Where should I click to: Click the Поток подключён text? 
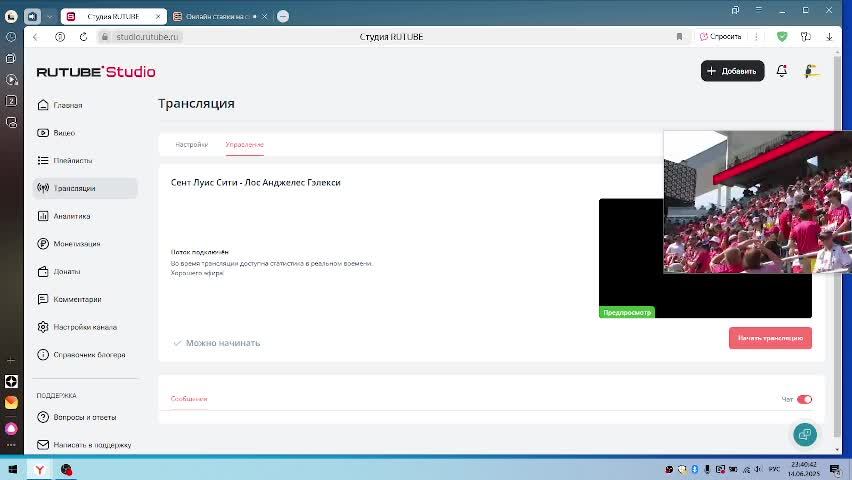pos(199,252)
